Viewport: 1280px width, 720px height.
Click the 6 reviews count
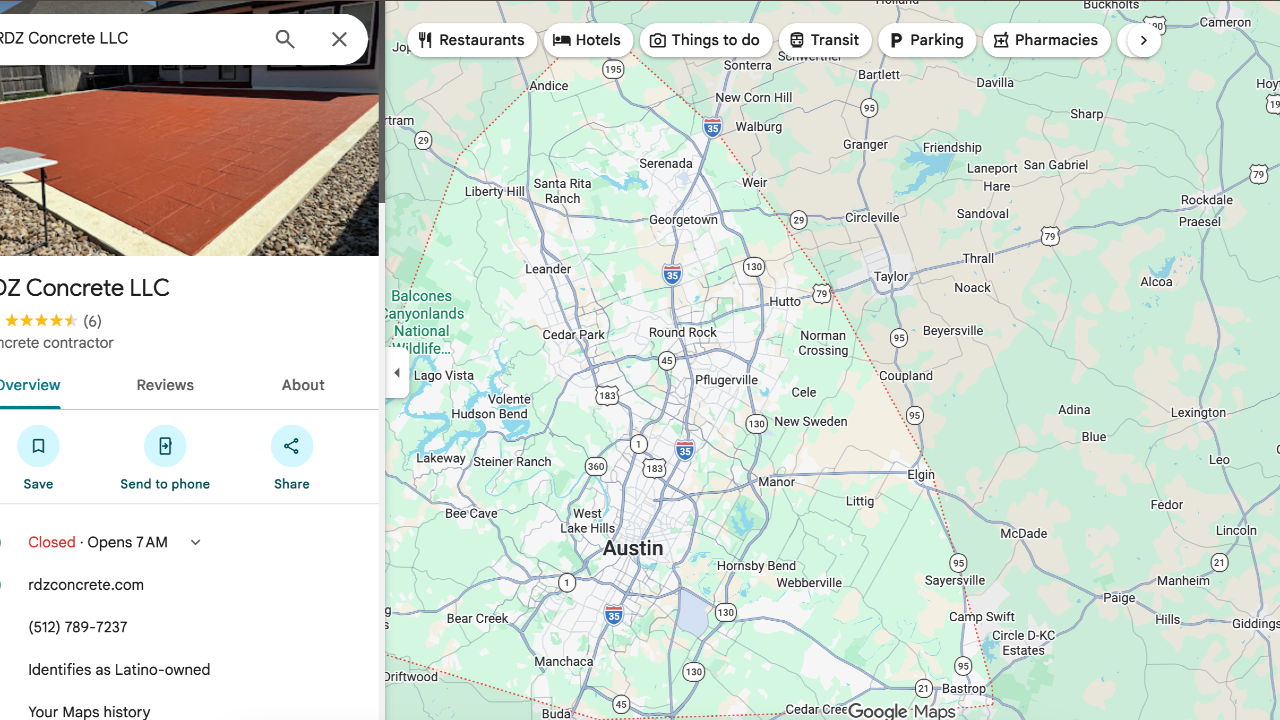[x=92, y=321]
